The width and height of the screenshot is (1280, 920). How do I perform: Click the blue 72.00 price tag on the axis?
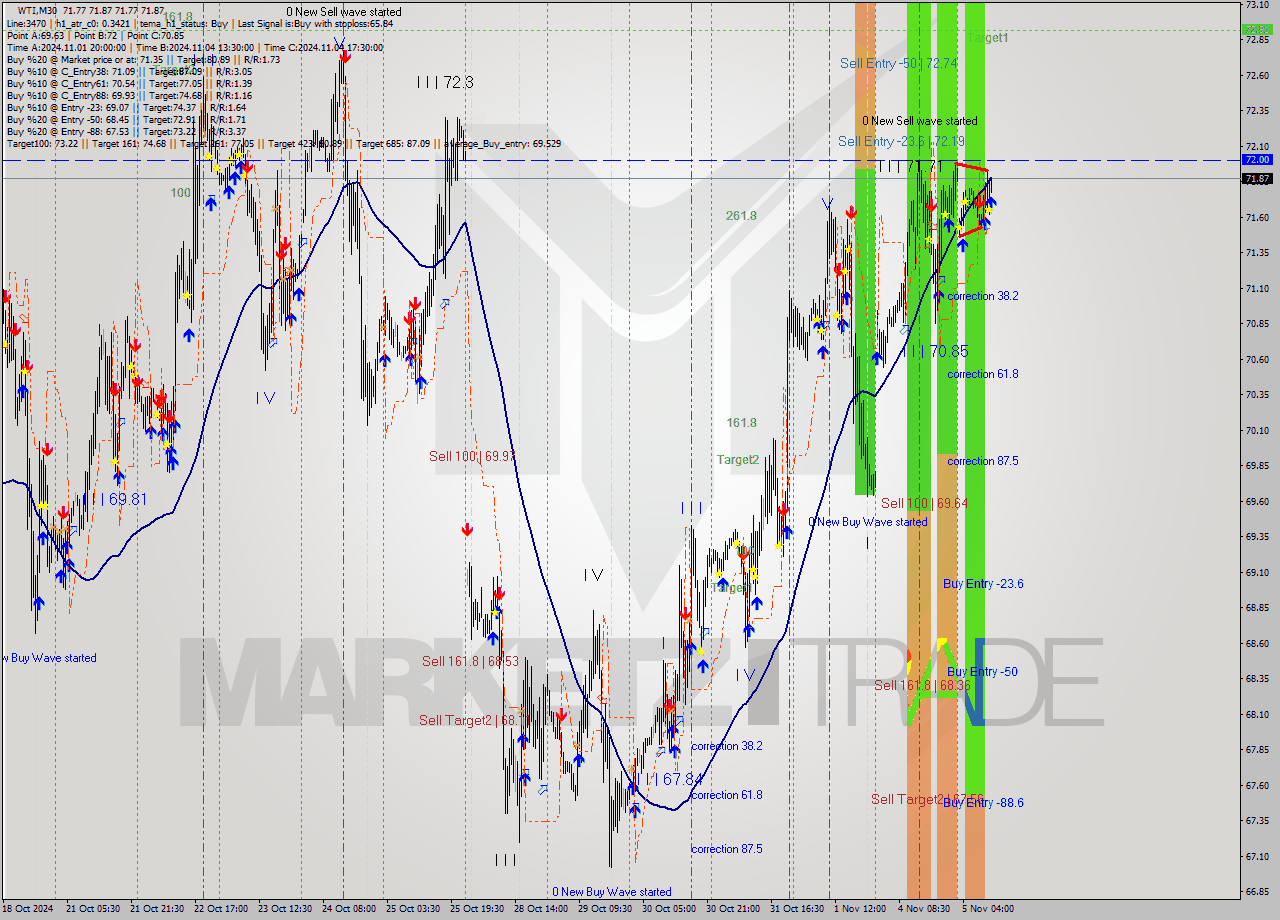click(1256, 159)
